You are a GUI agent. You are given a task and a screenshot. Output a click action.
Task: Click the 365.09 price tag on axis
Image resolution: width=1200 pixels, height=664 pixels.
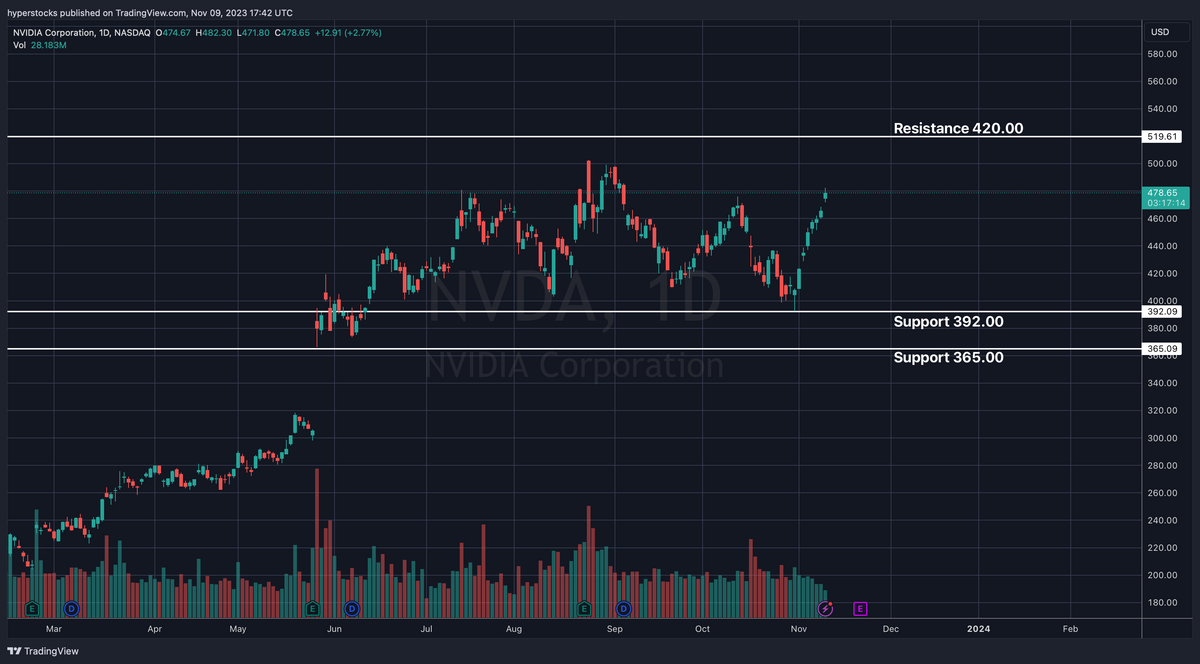tap(1161, 348)
